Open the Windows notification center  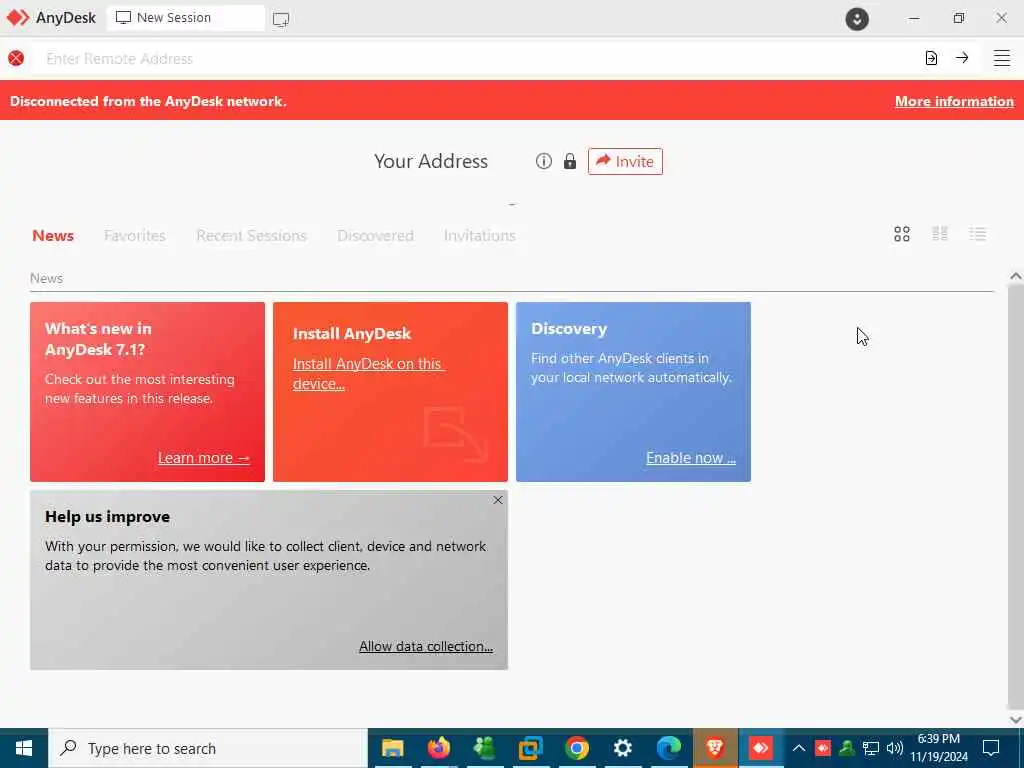991,748
